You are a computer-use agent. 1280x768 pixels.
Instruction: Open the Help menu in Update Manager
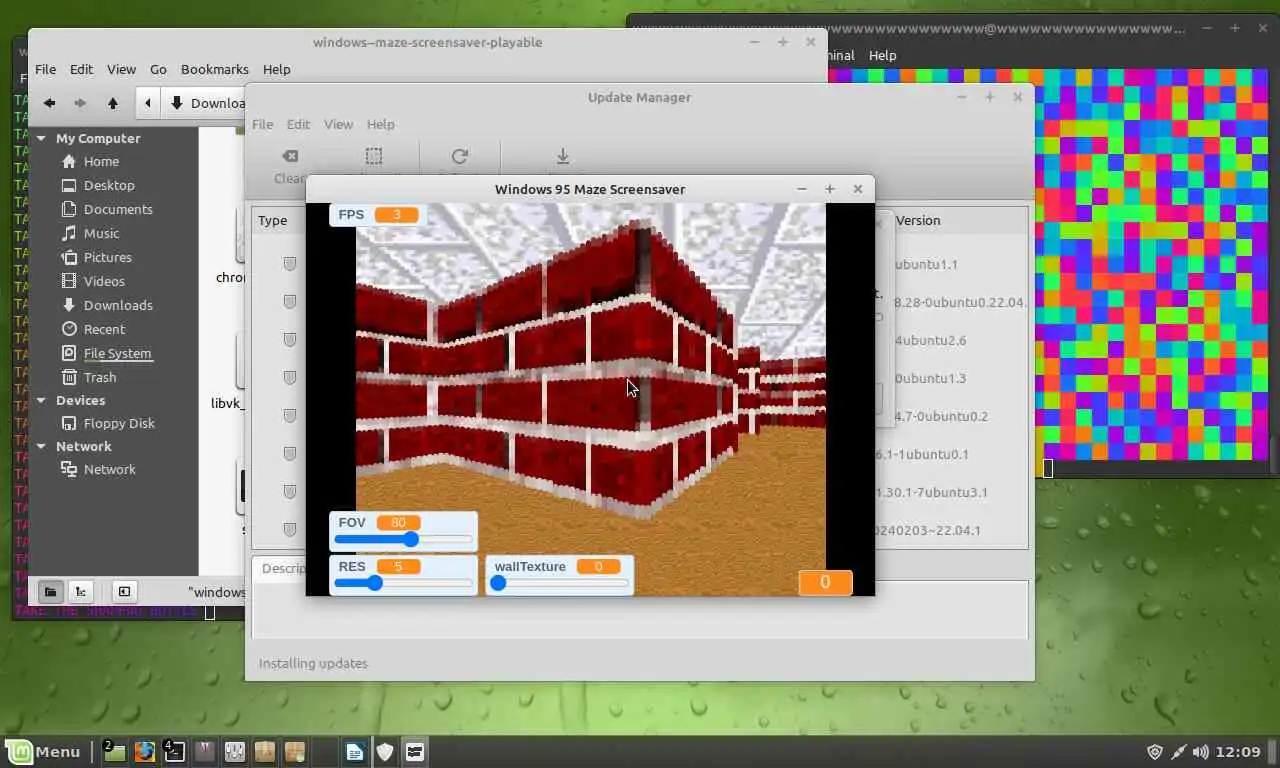point(380,124)
